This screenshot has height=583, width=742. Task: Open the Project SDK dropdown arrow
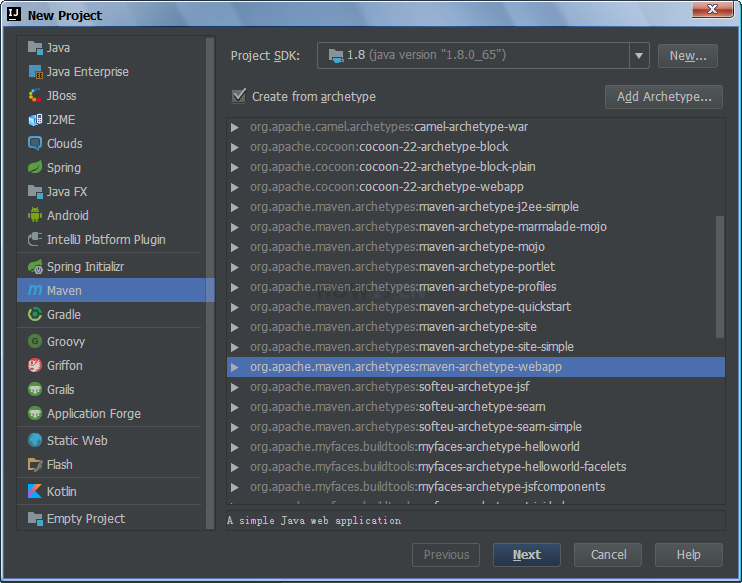click(639, 55)
